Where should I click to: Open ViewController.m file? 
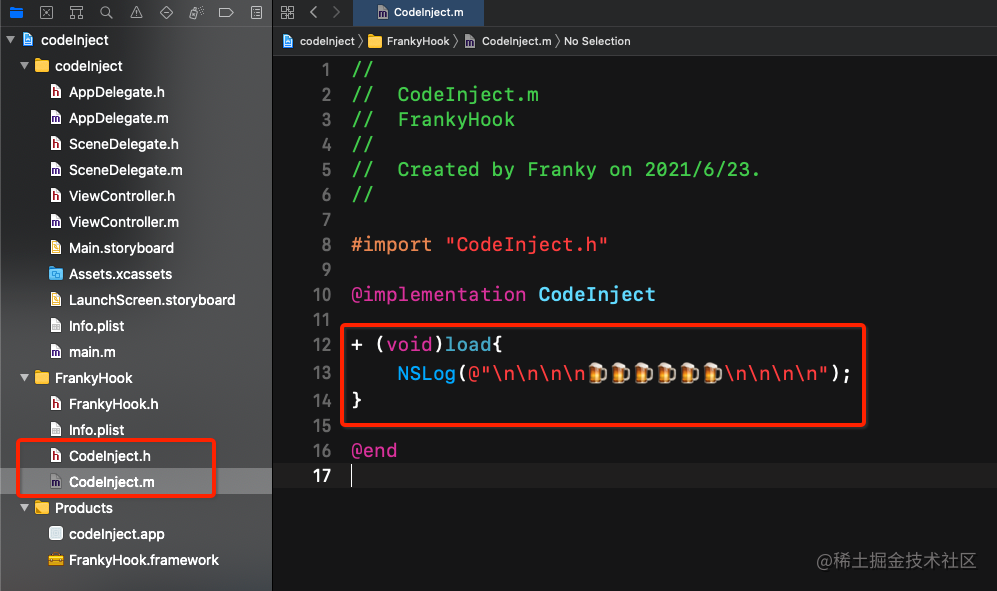123,223
